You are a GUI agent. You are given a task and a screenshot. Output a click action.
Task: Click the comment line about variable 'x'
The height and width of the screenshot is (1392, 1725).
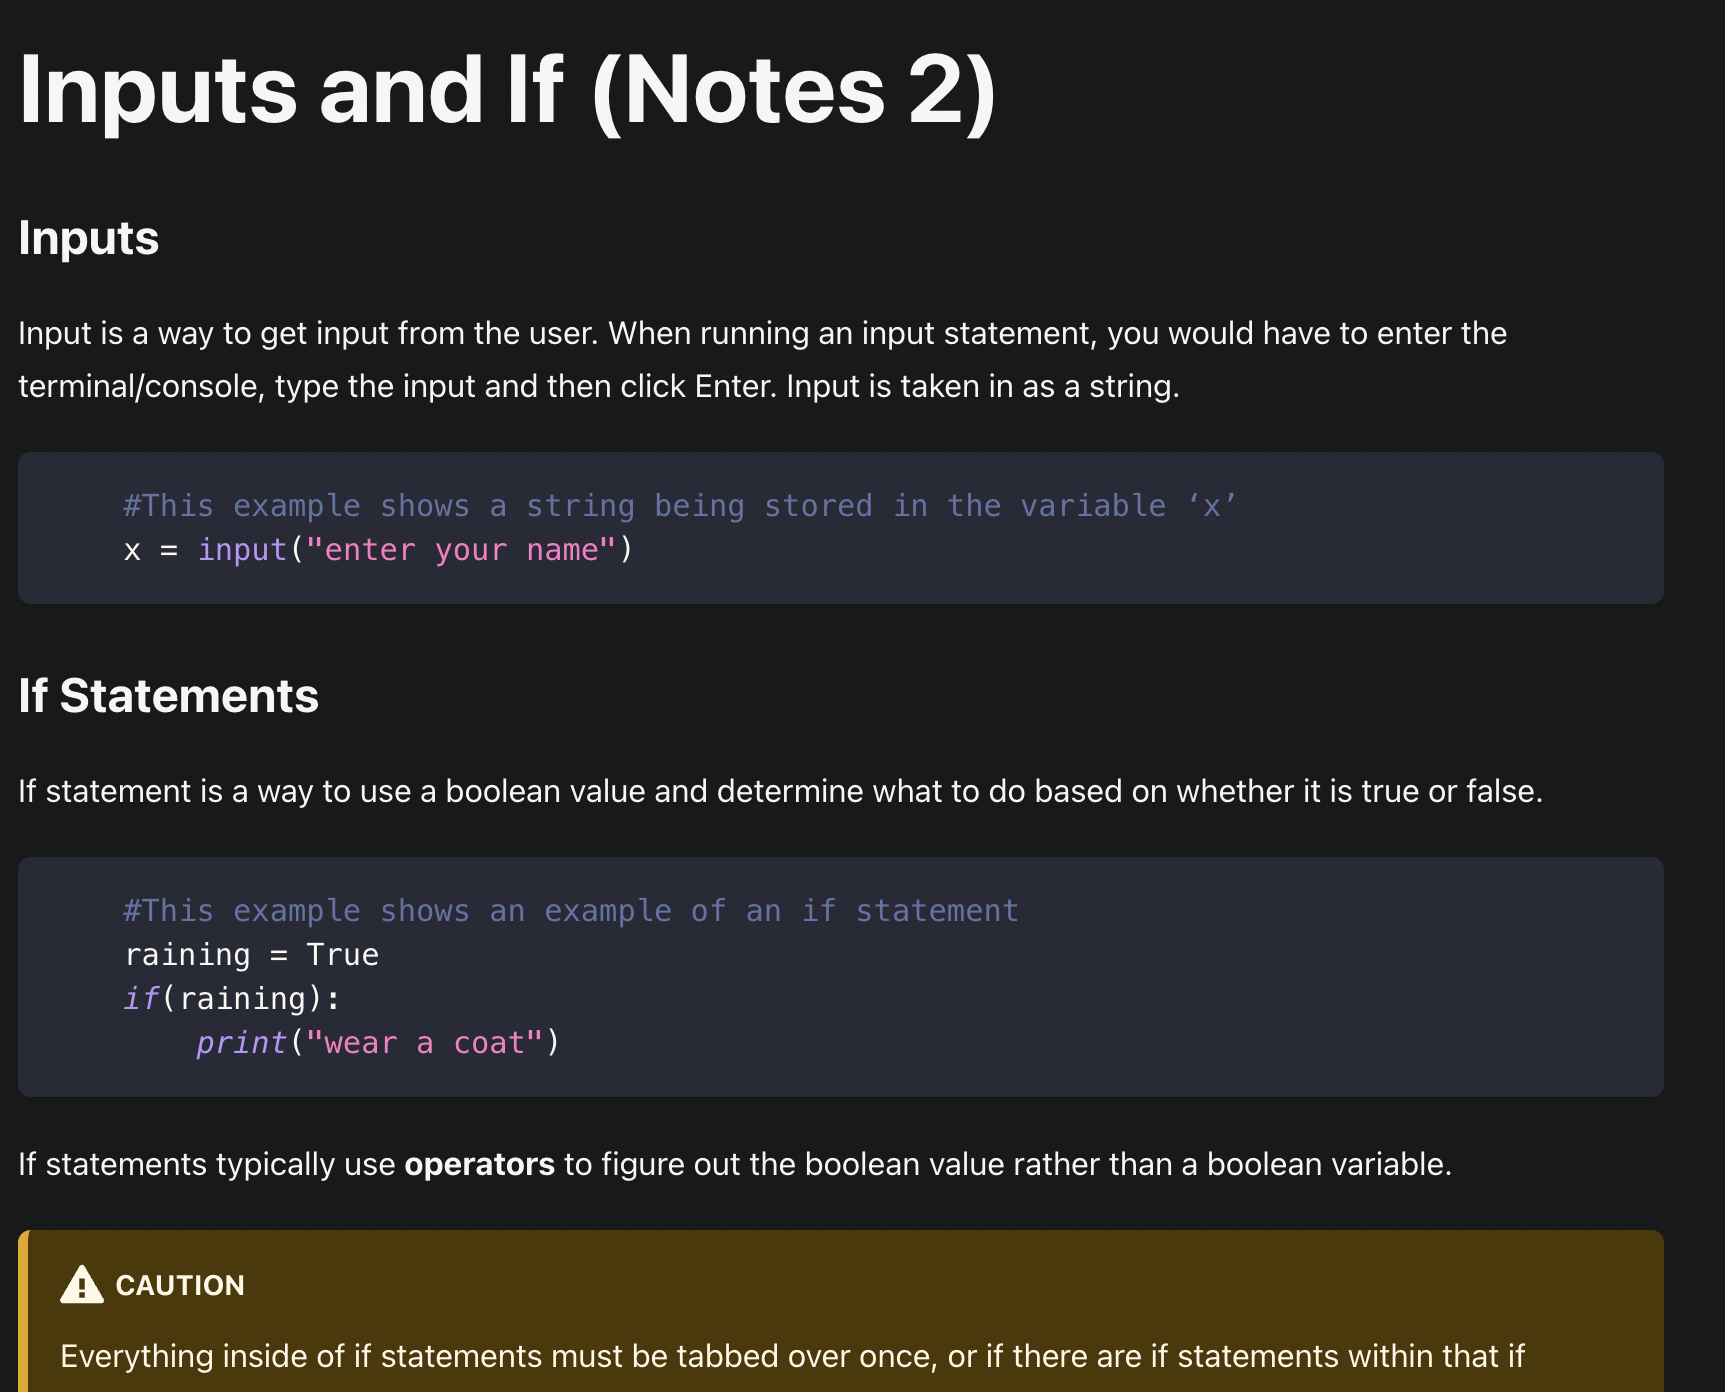pos(680,506)
